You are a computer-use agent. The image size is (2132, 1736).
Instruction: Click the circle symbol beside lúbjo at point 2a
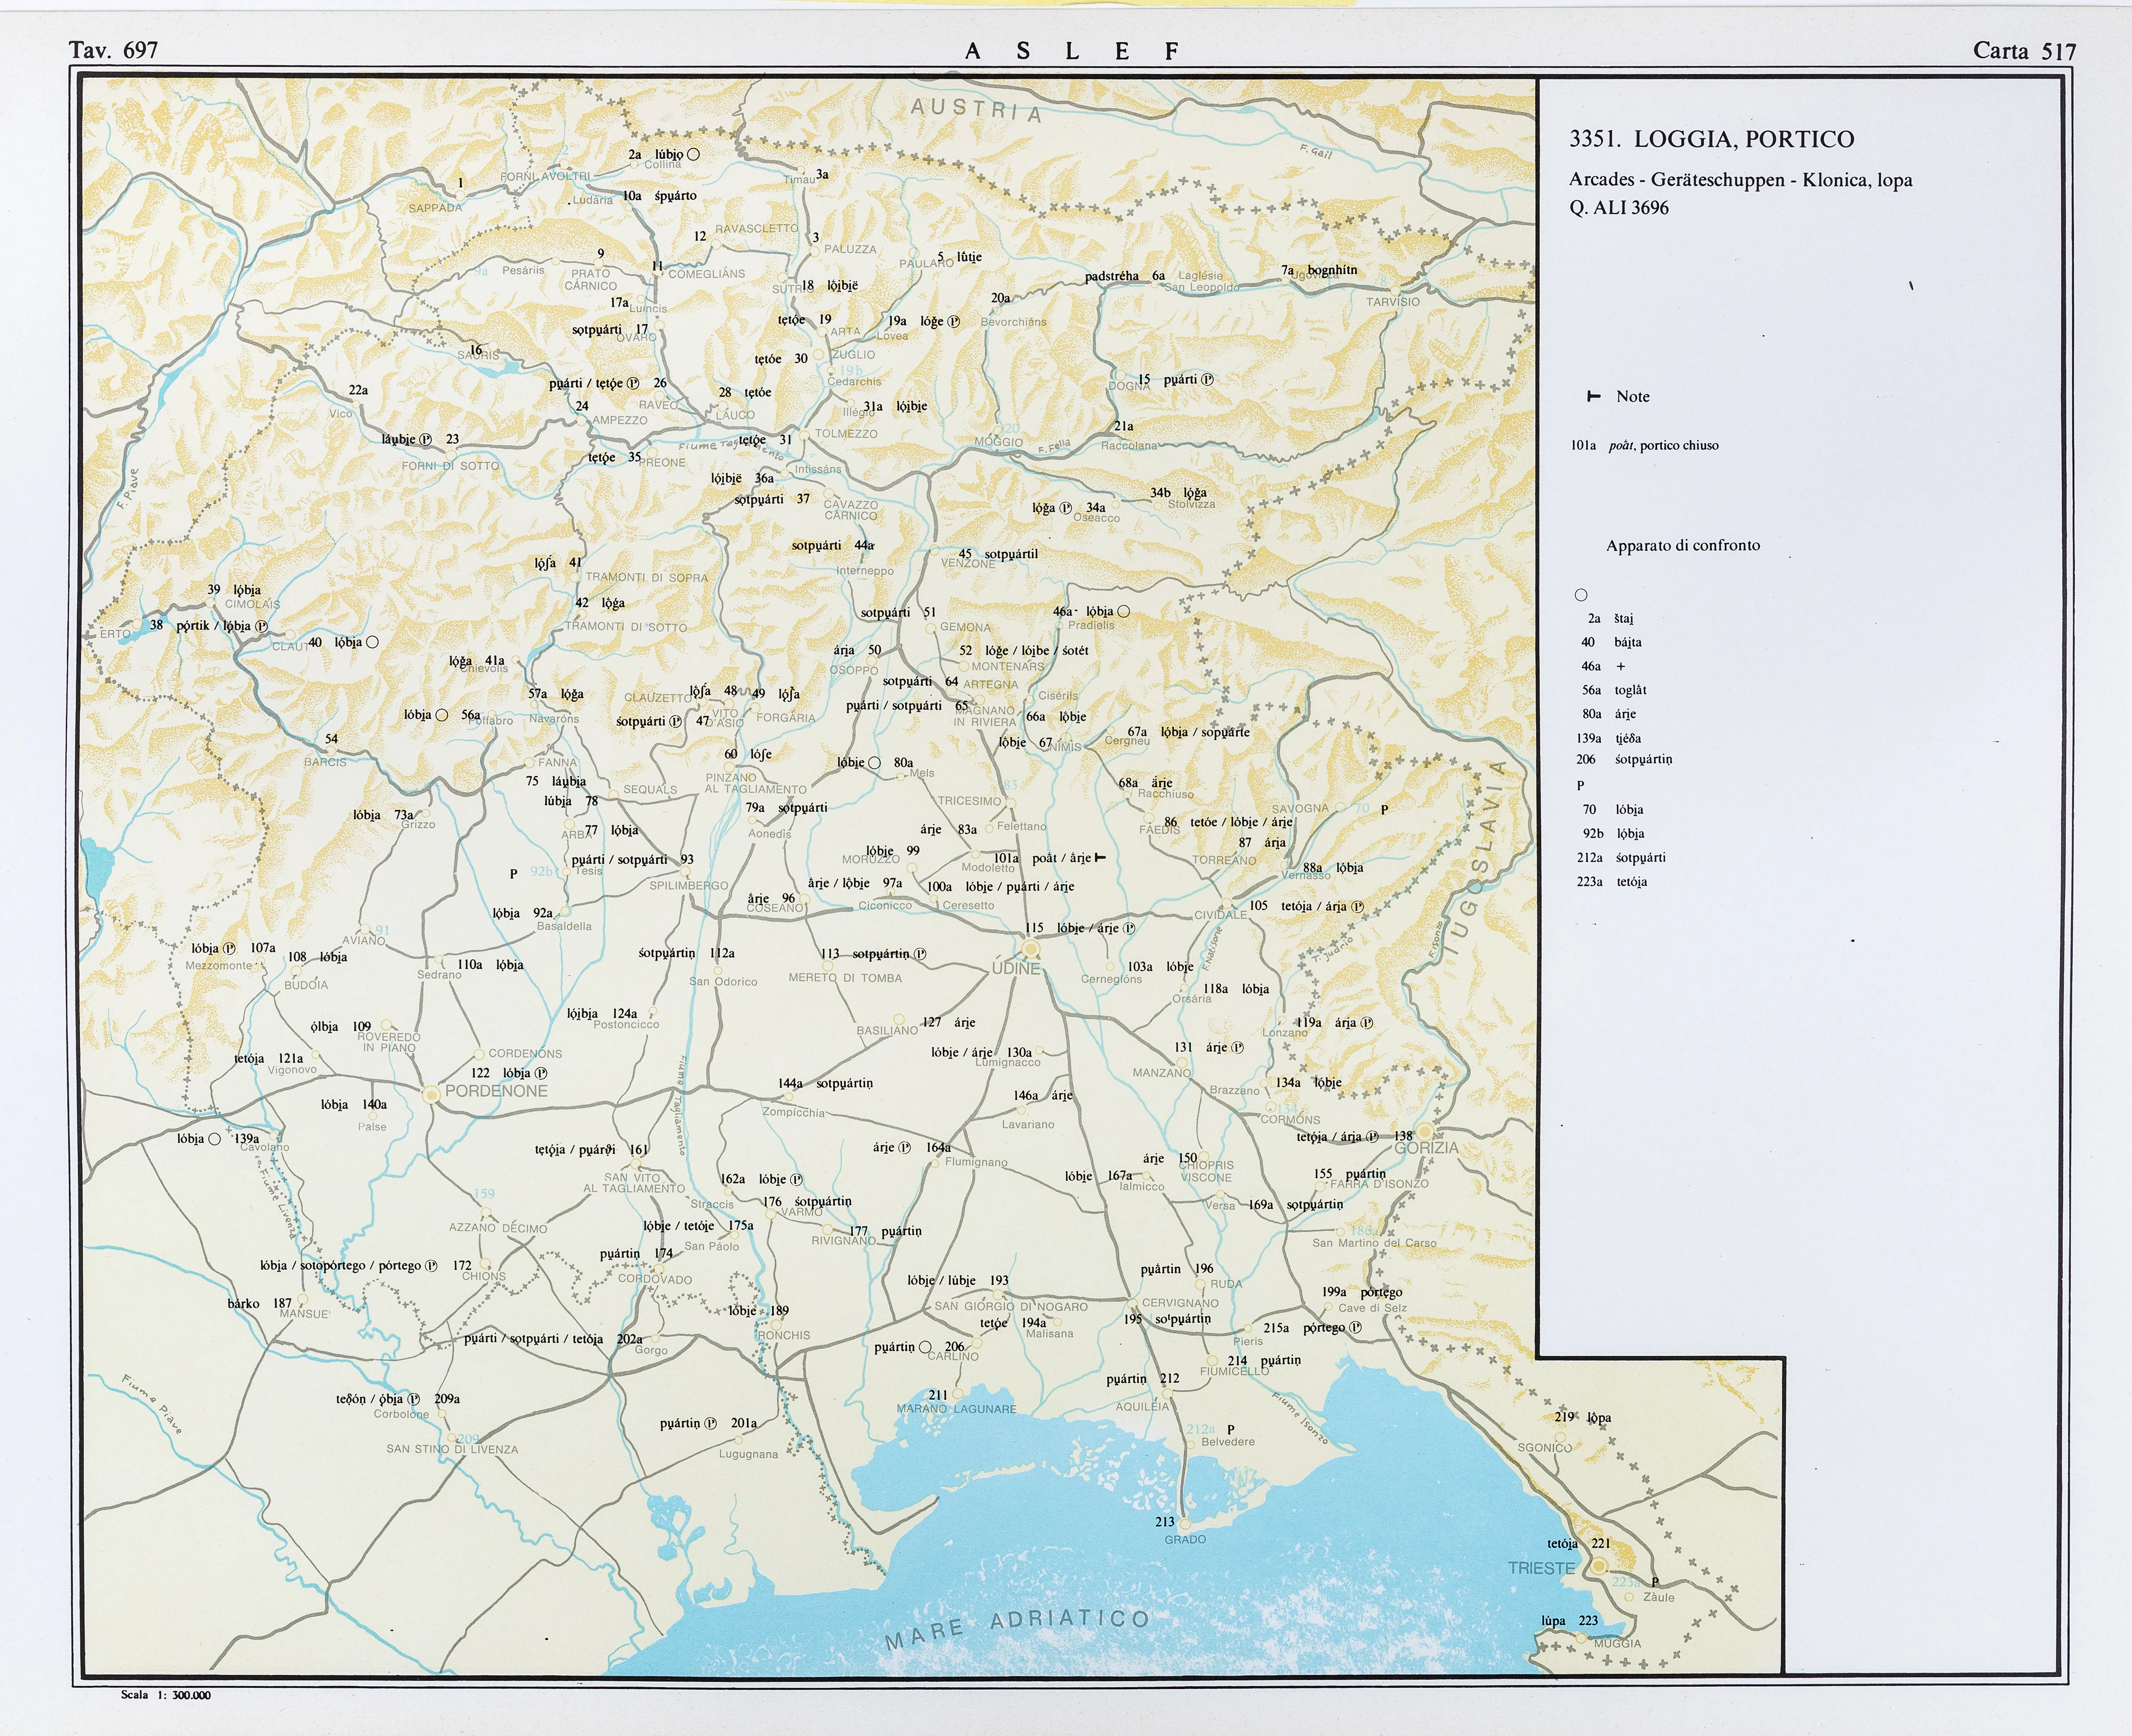(x=693, y=154)
